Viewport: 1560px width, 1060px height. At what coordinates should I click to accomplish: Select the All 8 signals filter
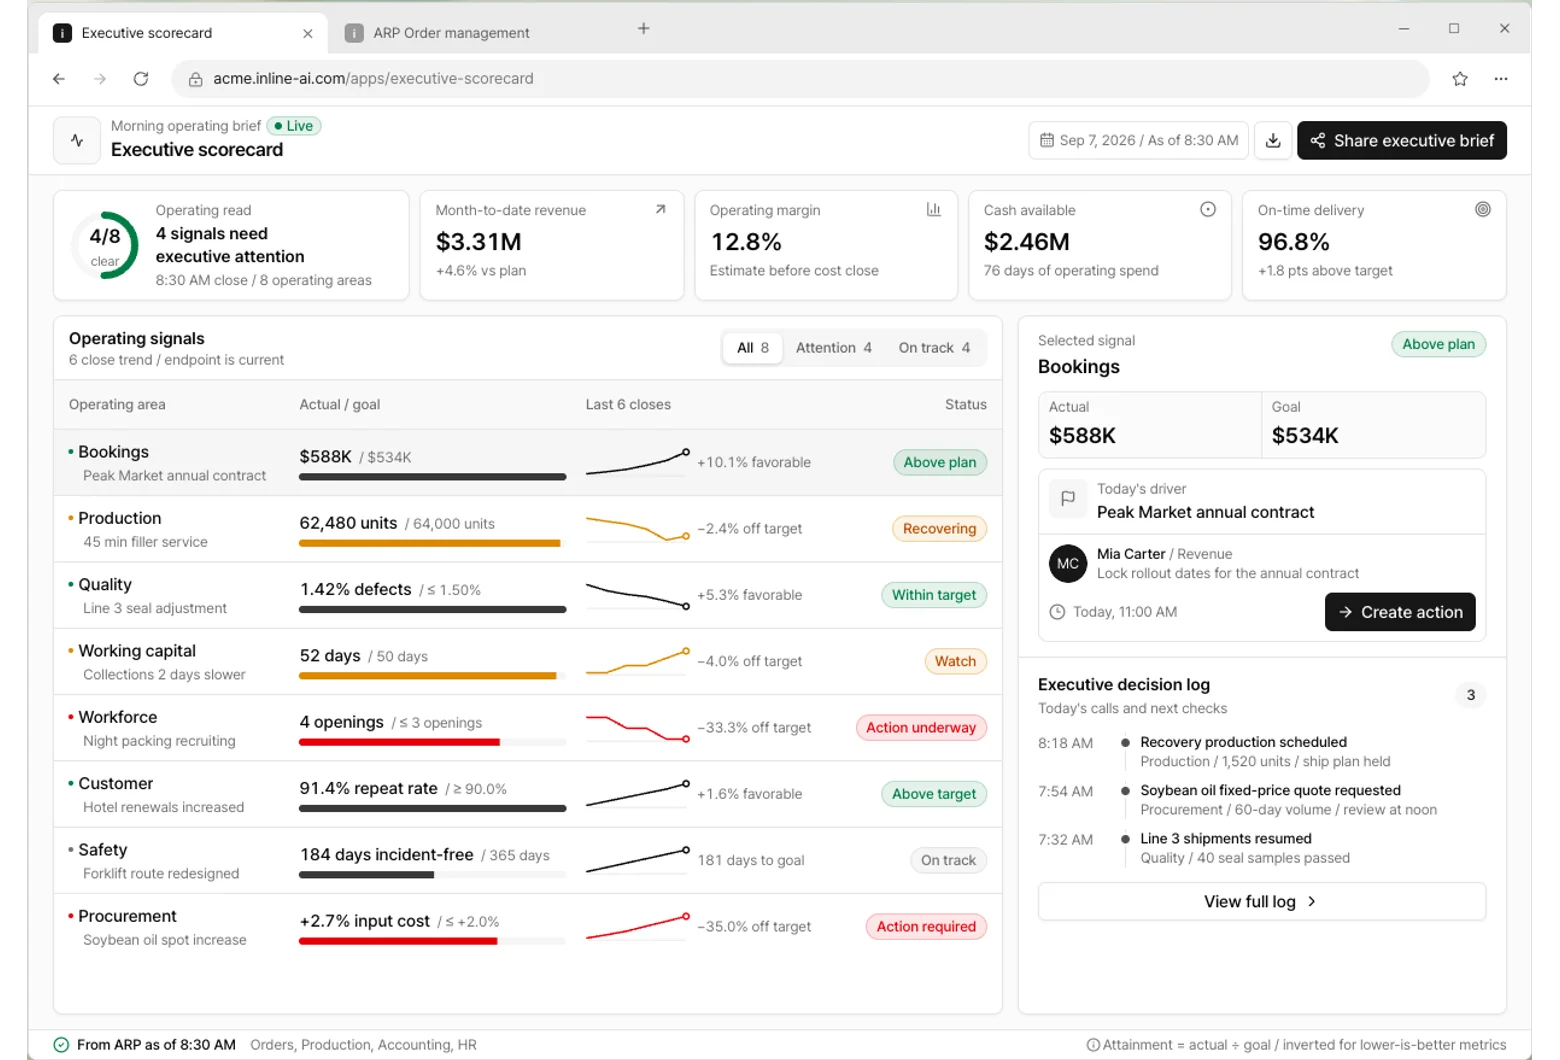tap(753, 348)
